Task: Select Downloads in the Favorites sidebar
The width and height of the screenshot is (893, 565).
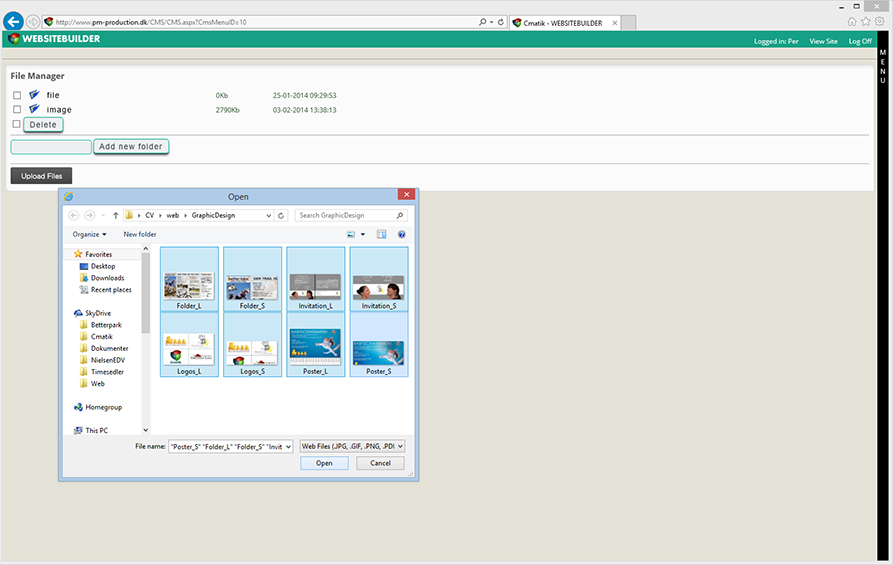Action: point(107,278)
